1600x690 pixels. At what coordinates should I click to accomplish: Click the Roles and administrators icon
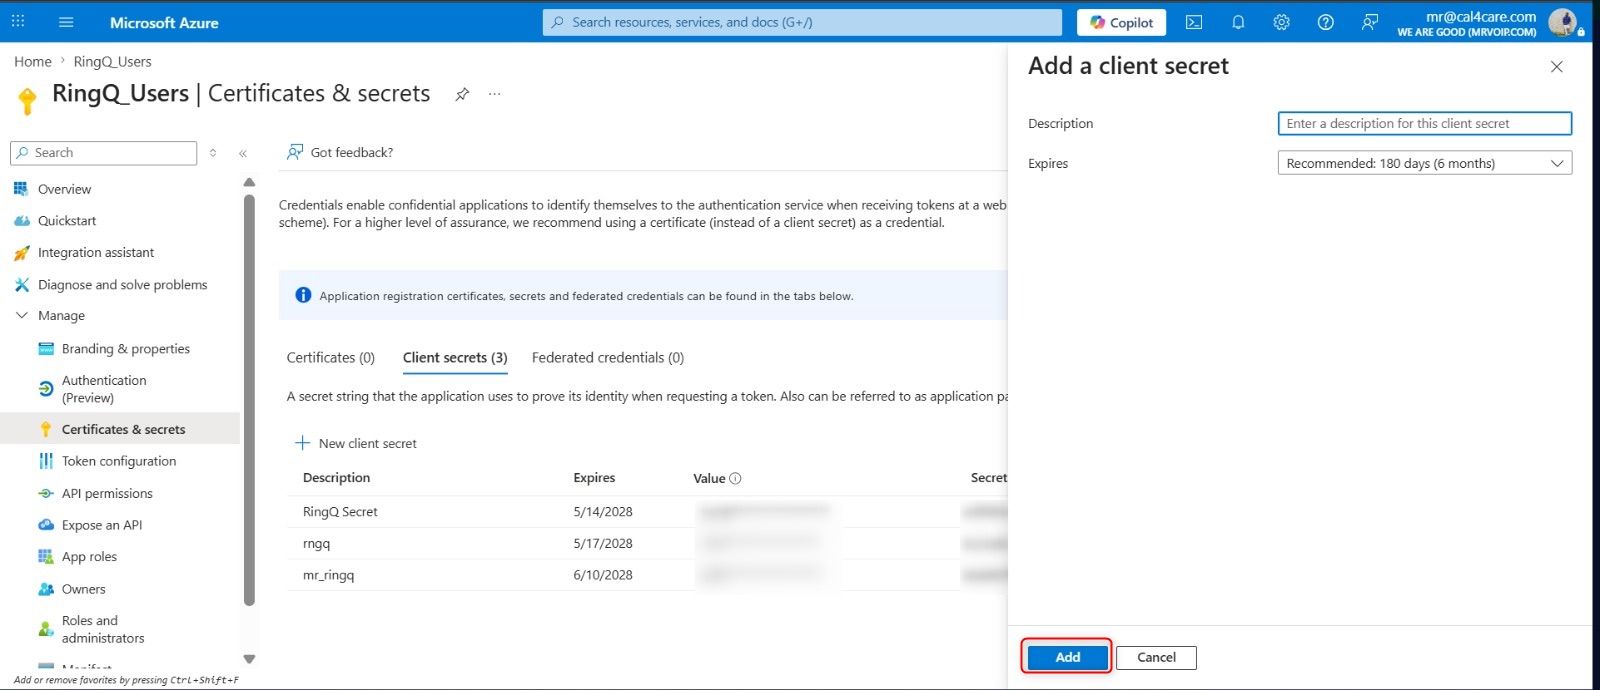[x=46, y=629]
